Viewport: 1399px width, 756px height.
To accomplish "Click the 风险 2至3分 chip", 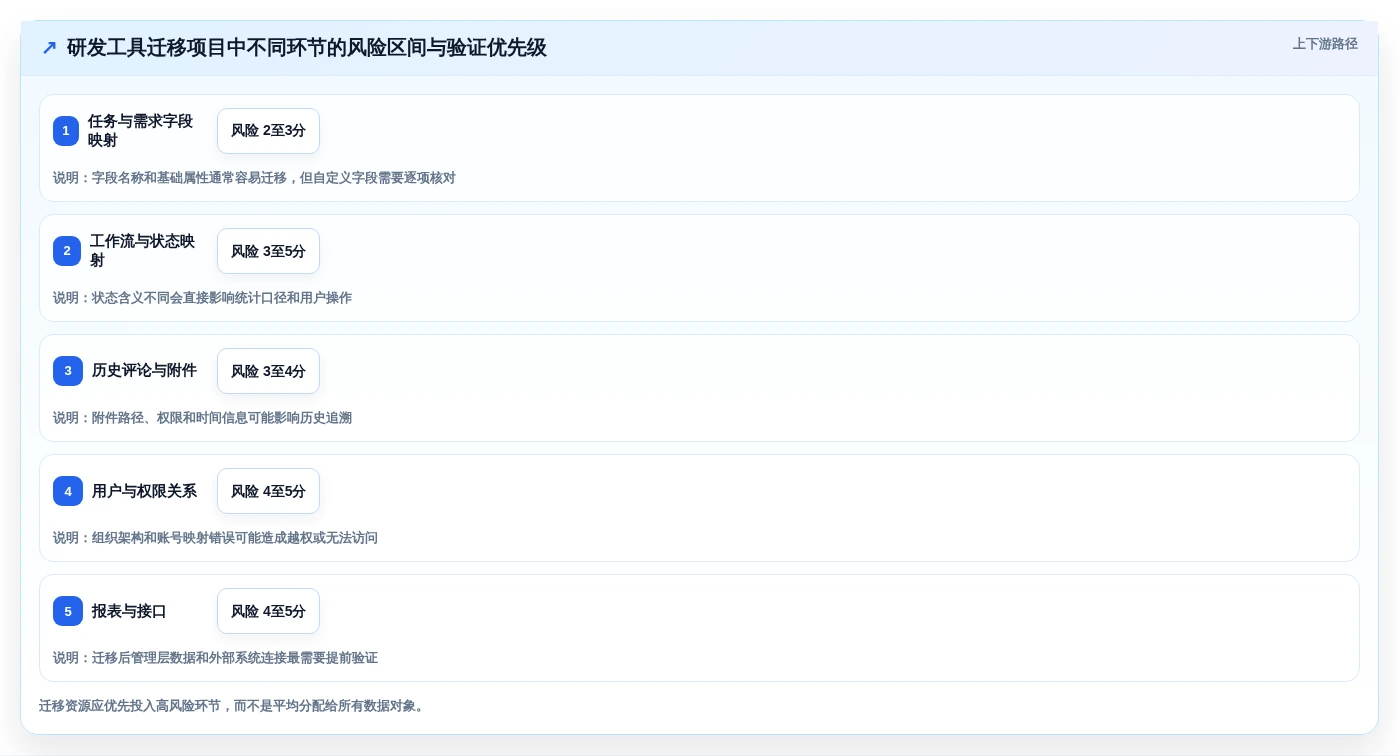I will [x=268, y=131].
